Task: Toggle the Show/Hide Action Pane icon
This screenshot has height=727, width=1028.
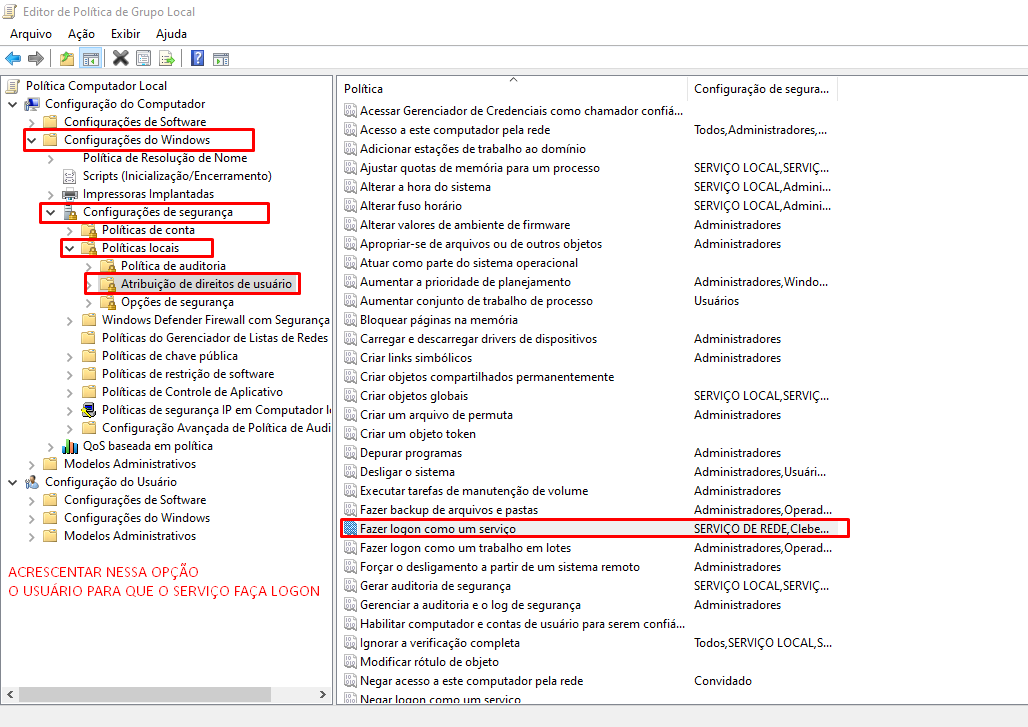Action: [220, 58]
